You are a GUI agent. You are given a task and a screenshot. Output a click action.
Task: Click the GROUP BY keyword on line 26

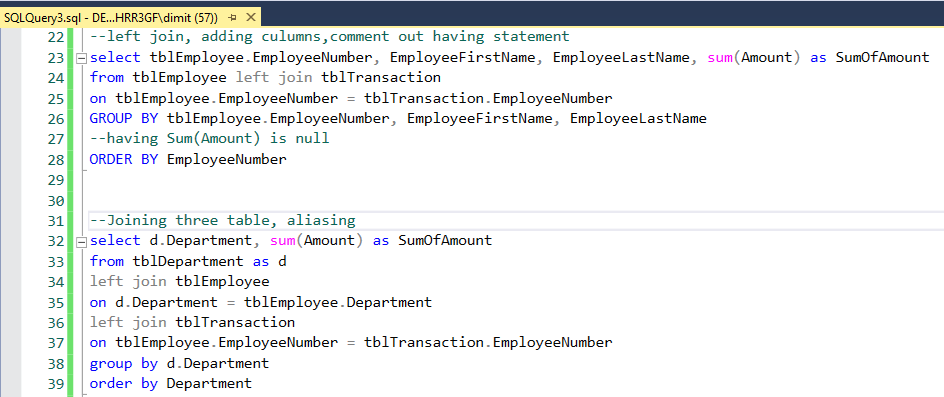(x=123, y=119)
